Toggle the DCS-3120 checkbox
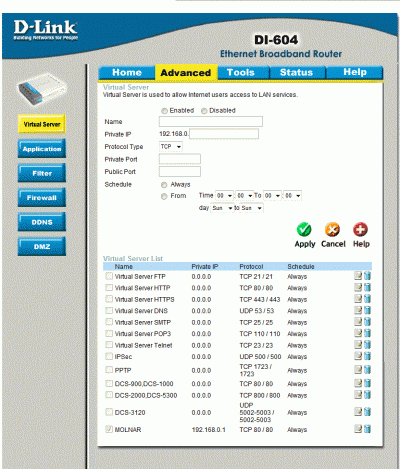Image resolution: width=400 pixels, height=469 pixels. click(x=109, y=412)
